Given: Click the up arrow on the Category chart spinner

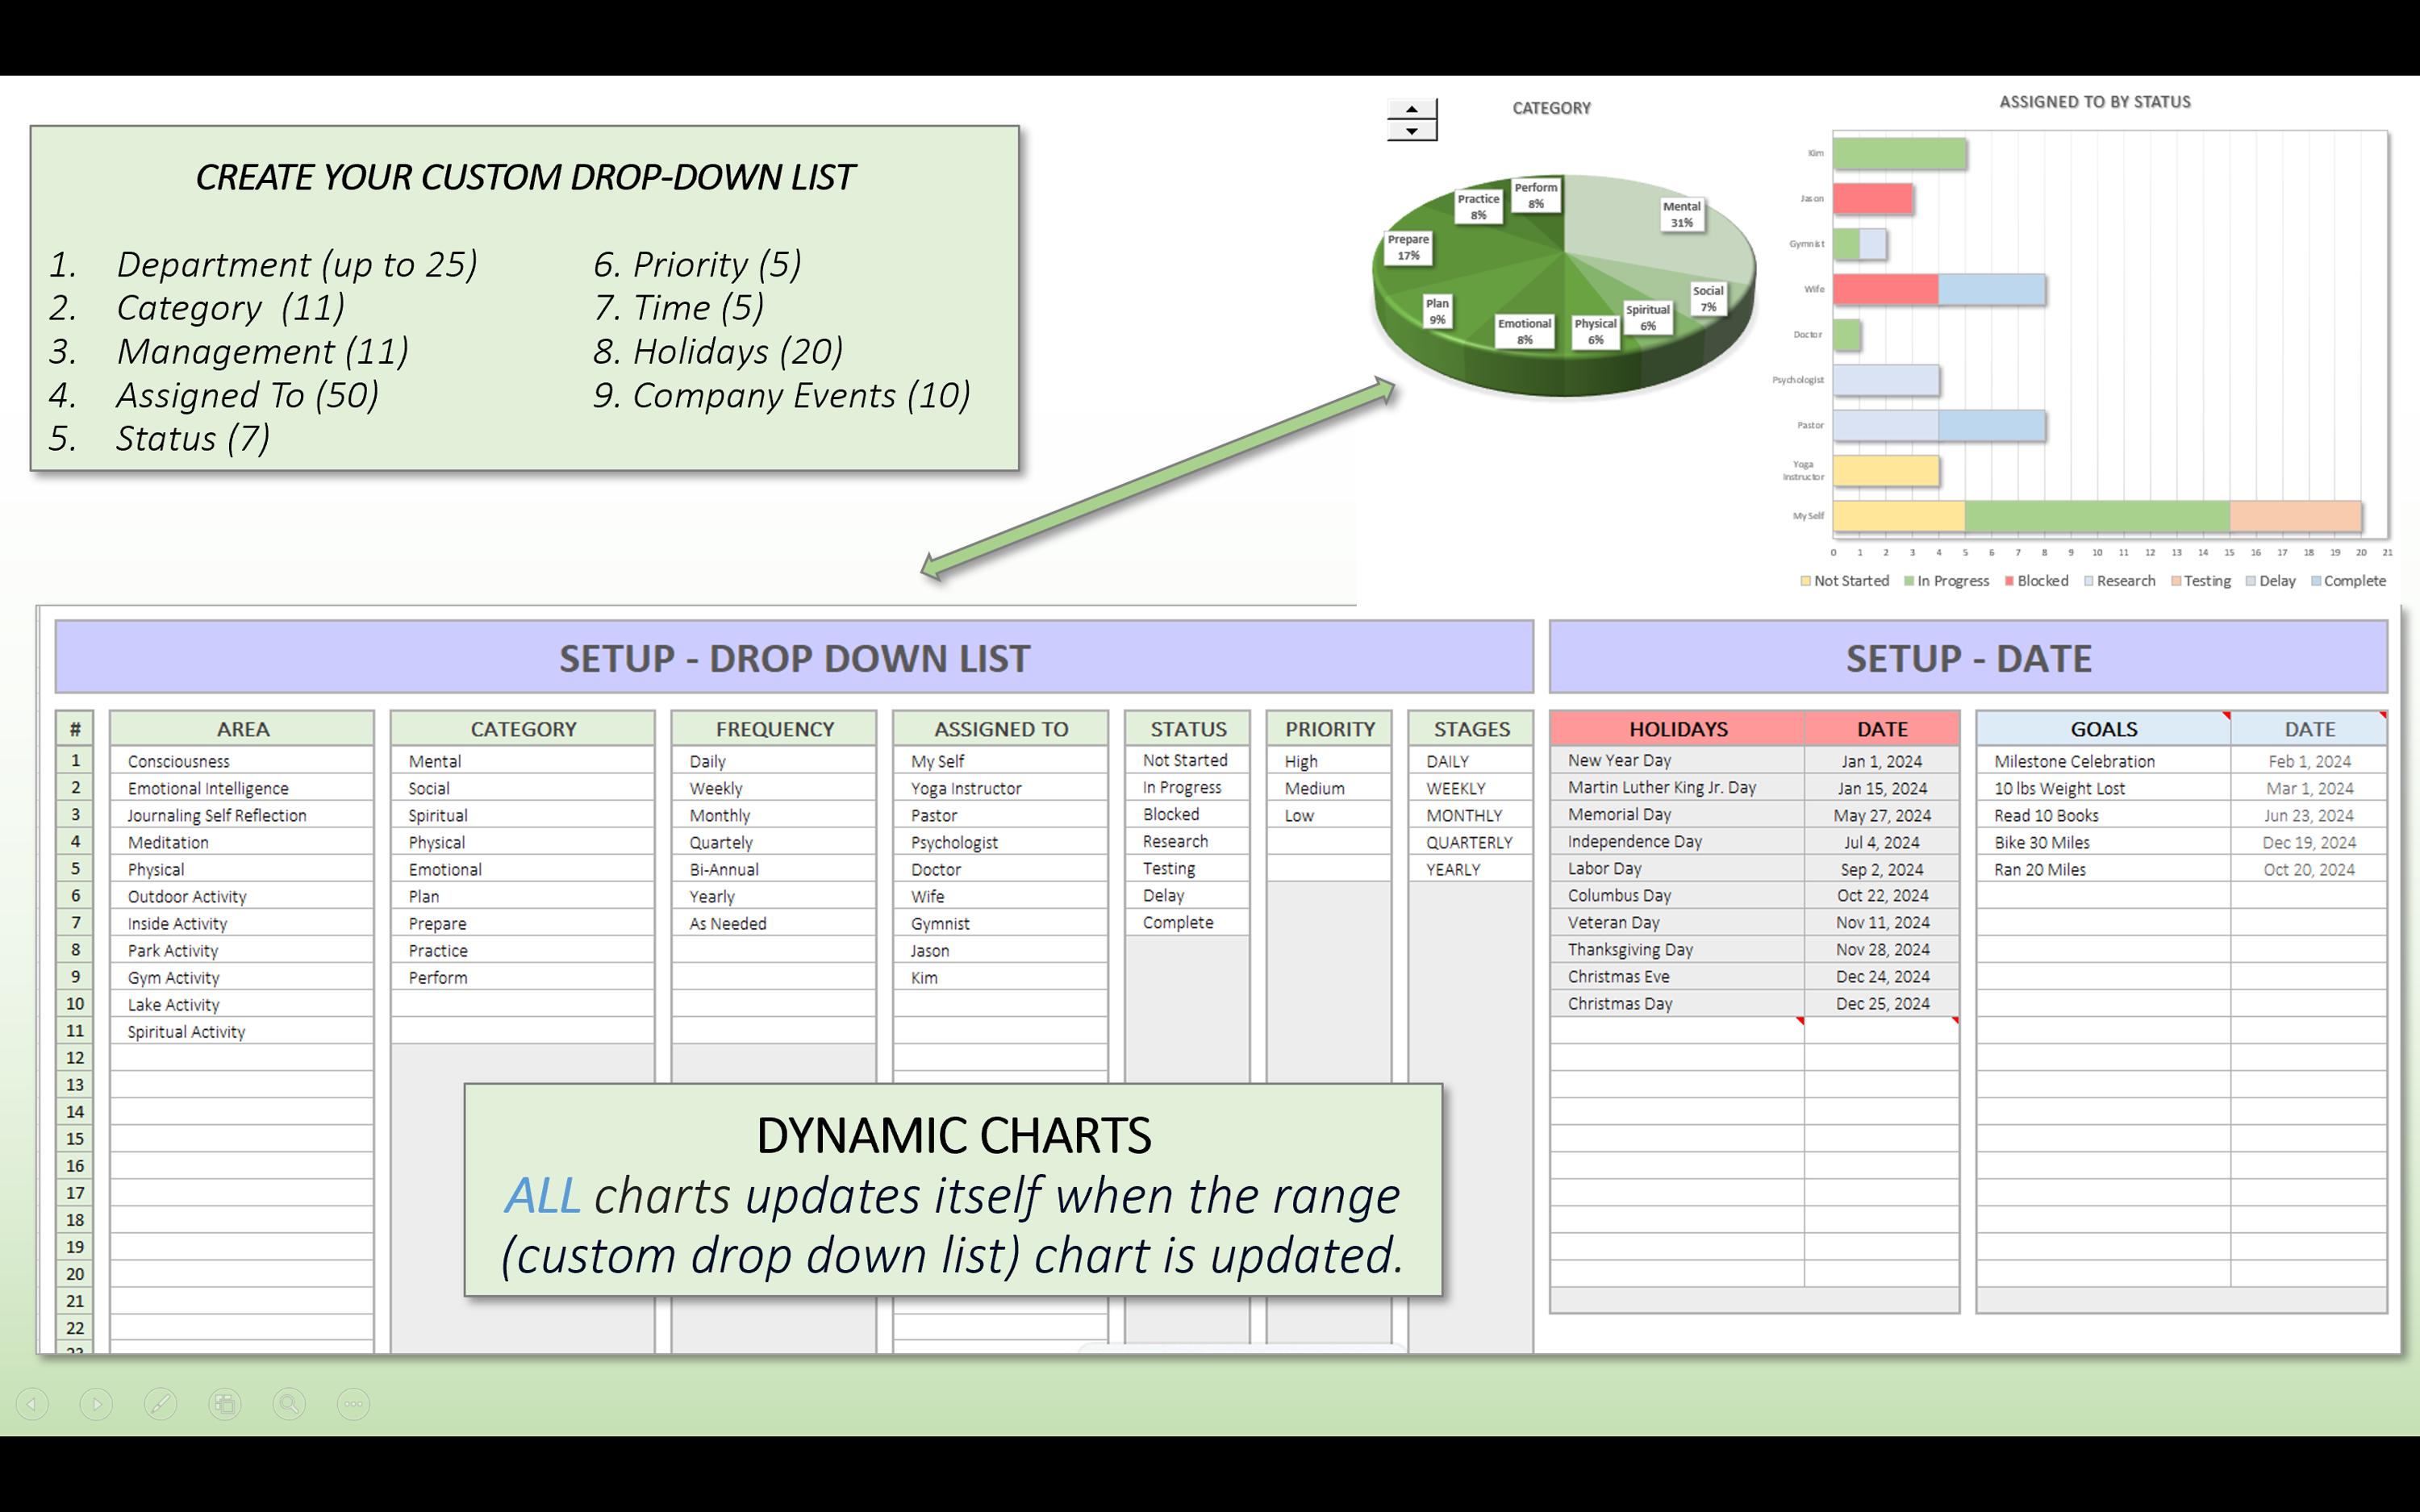Looking at the screenshot, I should pyautogui.click(x=1411, y=109).
